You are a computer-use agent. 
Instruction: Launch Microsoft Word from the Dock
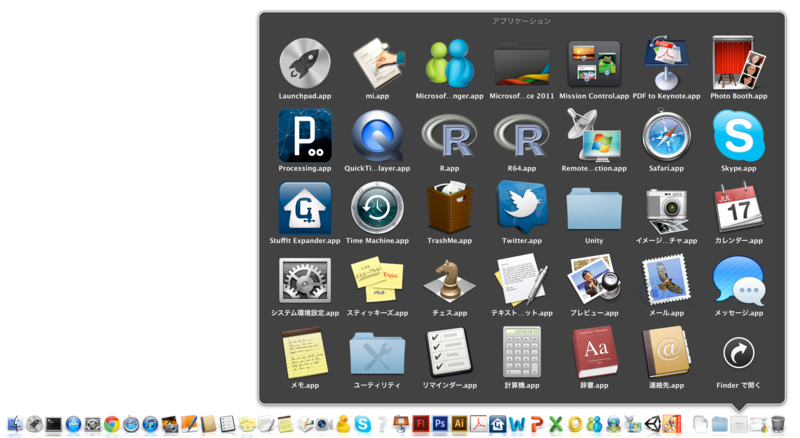[517, 424]
